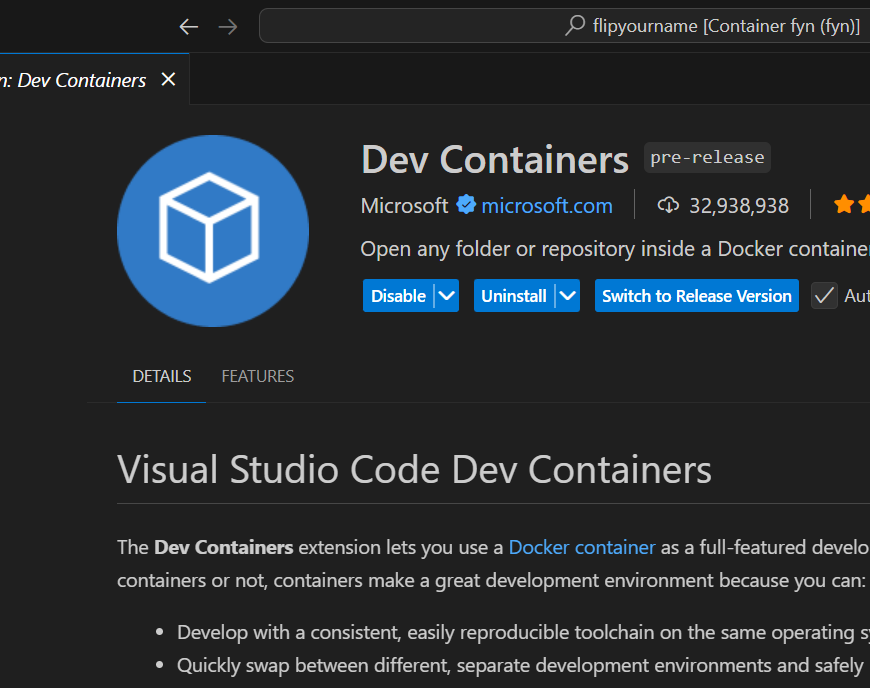
Task: Click the download cloud icon
Action: coord(668,205)
